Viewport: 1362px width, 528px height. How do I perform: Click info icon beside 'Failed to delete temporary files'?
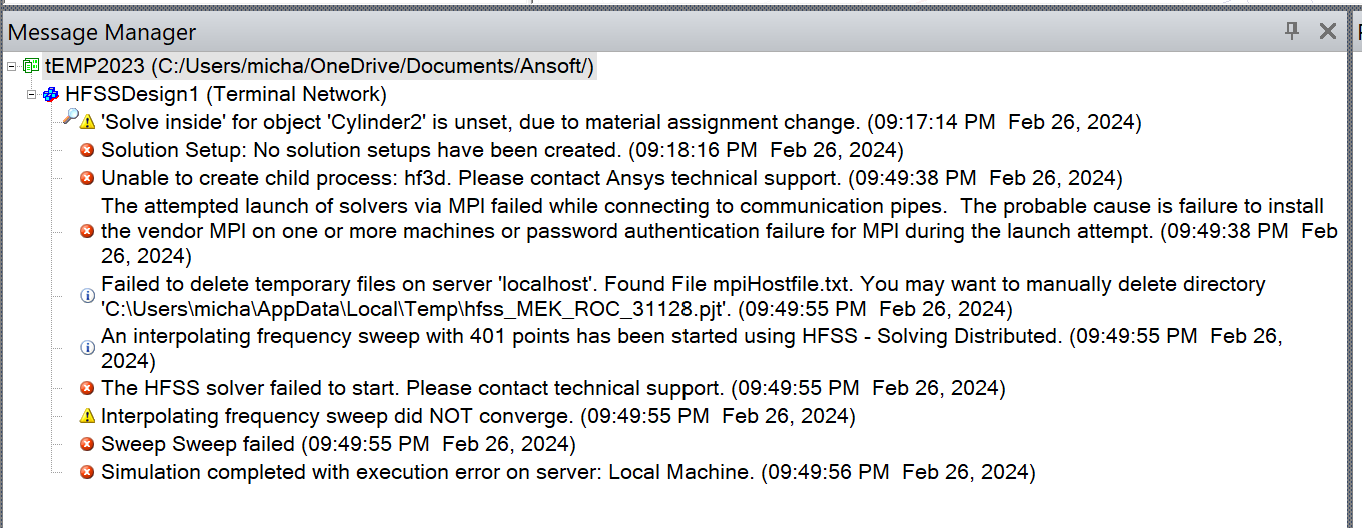pyautogui.click(x=87, y=296)
